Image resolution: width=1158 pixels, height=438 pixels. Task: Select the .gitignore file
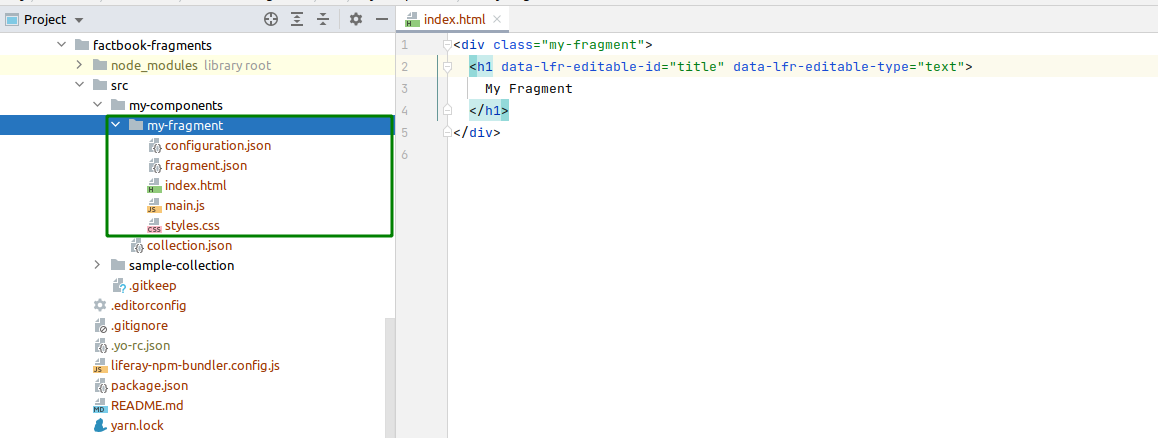(x=140, y=325)
